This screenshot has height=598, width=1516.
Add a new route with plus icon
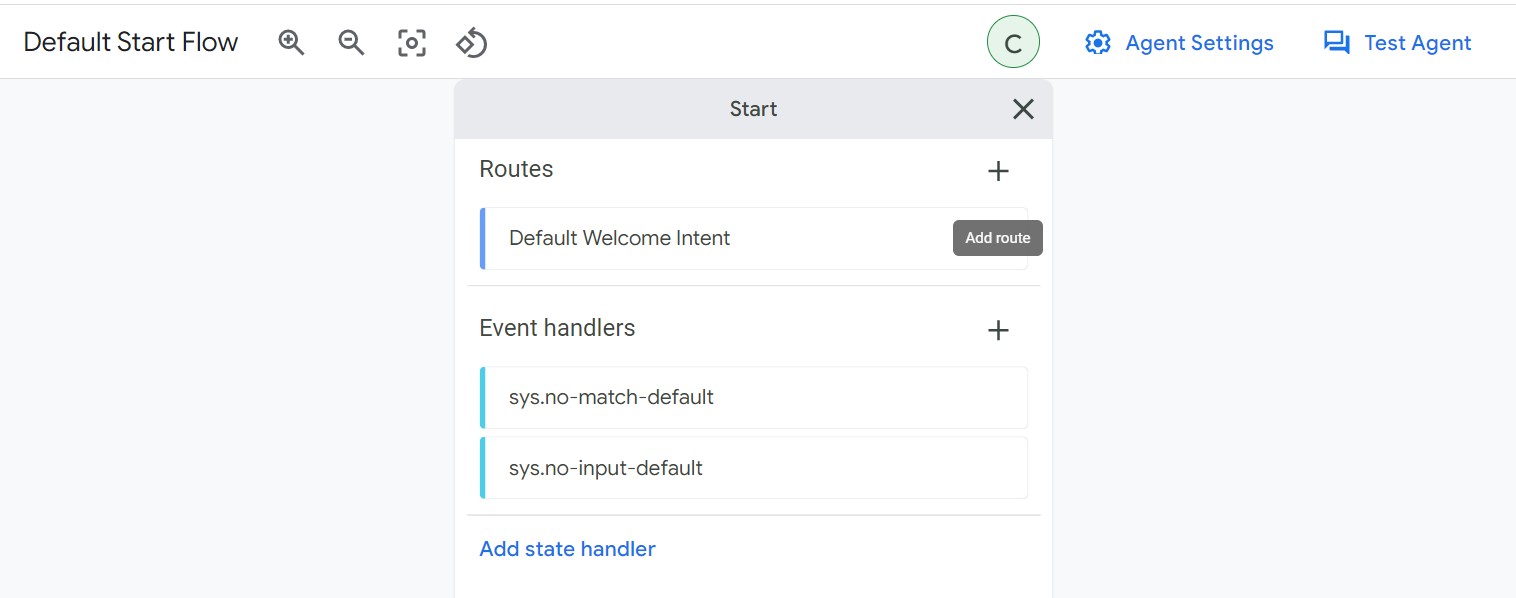pos(998,171)
